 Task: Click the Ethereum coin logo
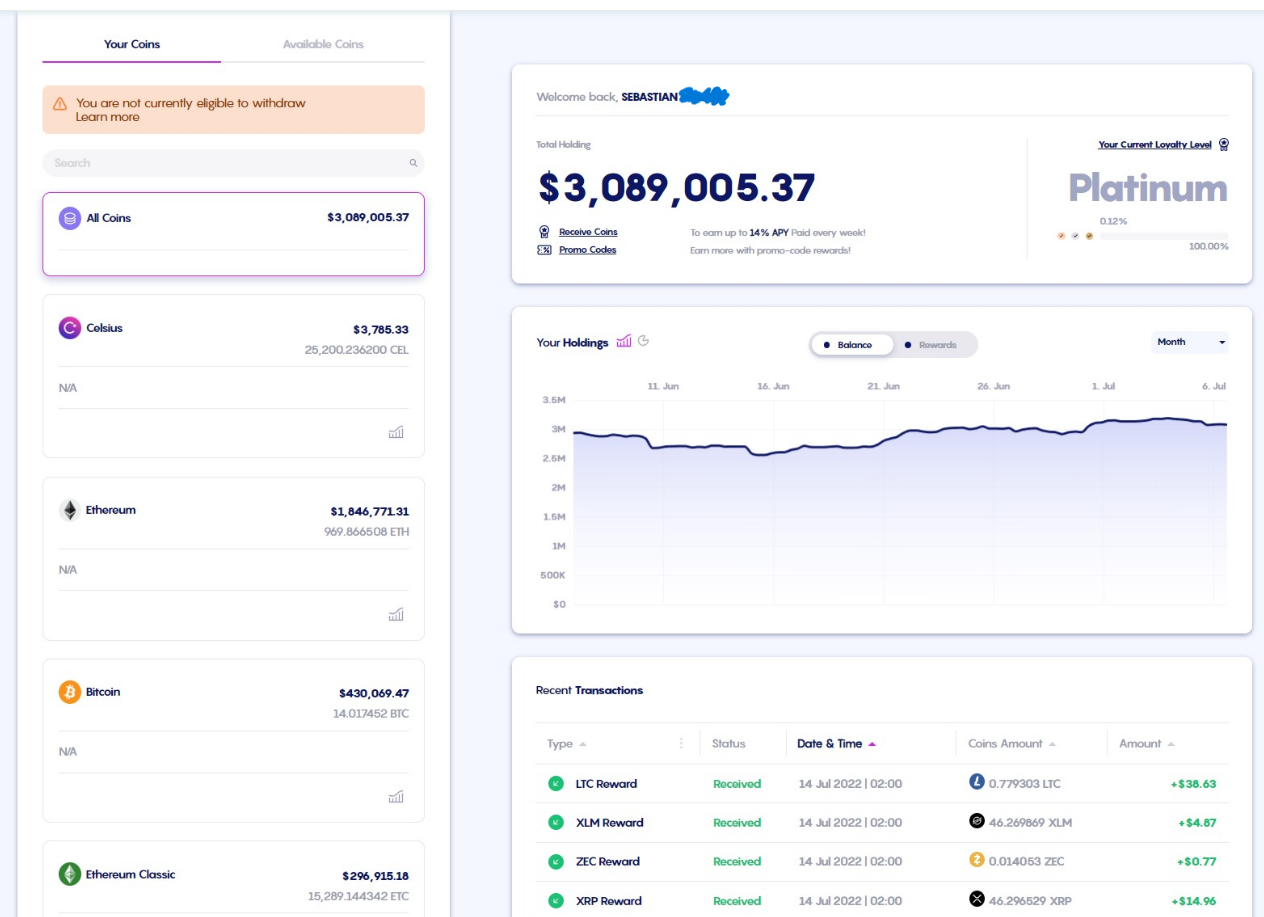pyautogui.click(x=70, y=510)
